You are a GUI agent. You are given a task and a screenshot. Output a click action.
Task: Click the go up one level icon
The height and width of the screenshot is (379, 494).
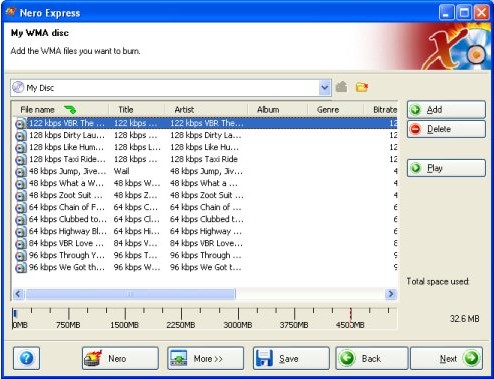pyautogui.click(x=341, y=87)
